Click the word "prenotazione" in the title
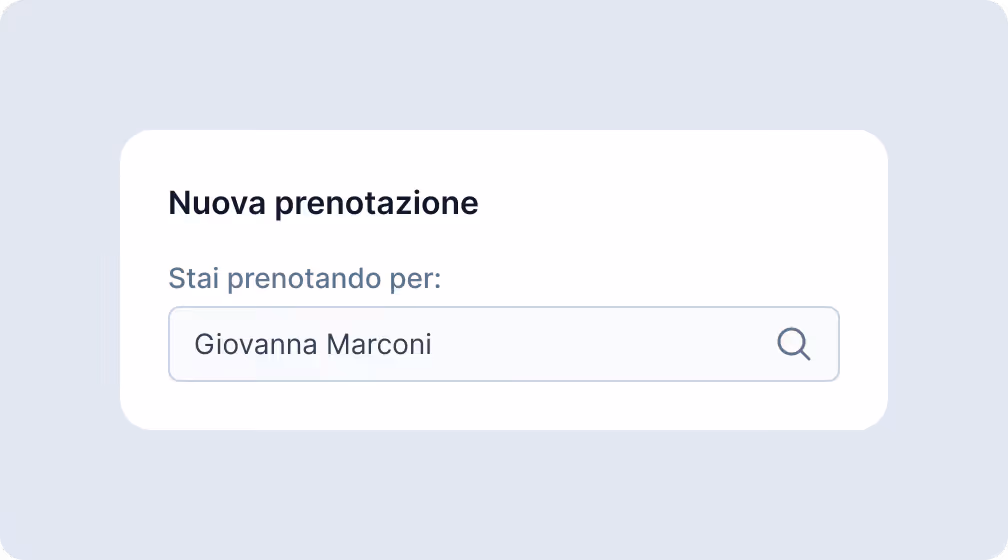Screen dimensions: 1008x560 [x=376, y=204]
